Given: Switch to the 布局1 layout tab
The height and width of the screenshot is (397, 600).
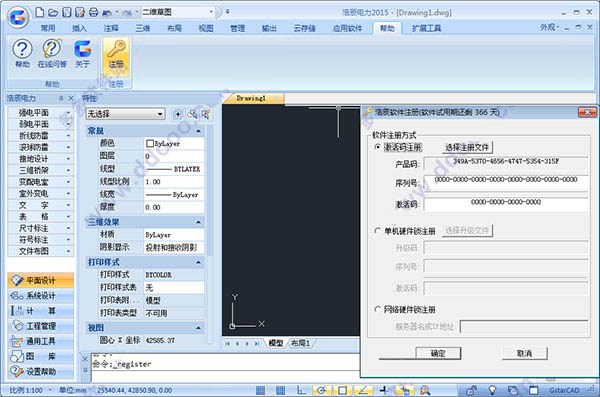Looking at the screenshot, I should [x=300, y=343].
